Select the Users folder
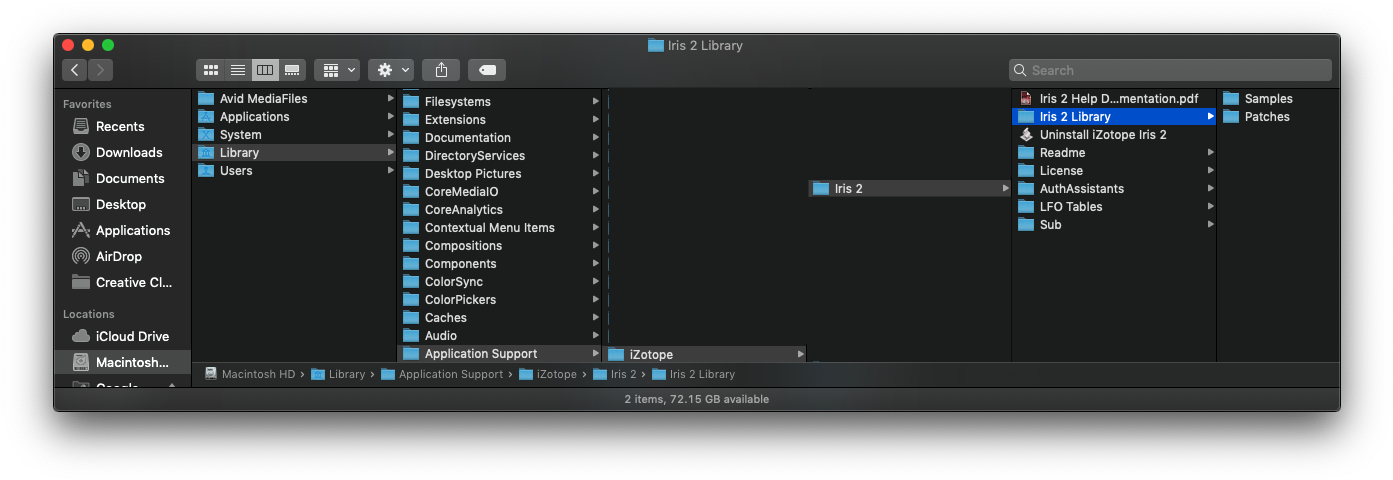This screenshot has height=480, width=1393. pyautogui.click(x=294, y=170)
